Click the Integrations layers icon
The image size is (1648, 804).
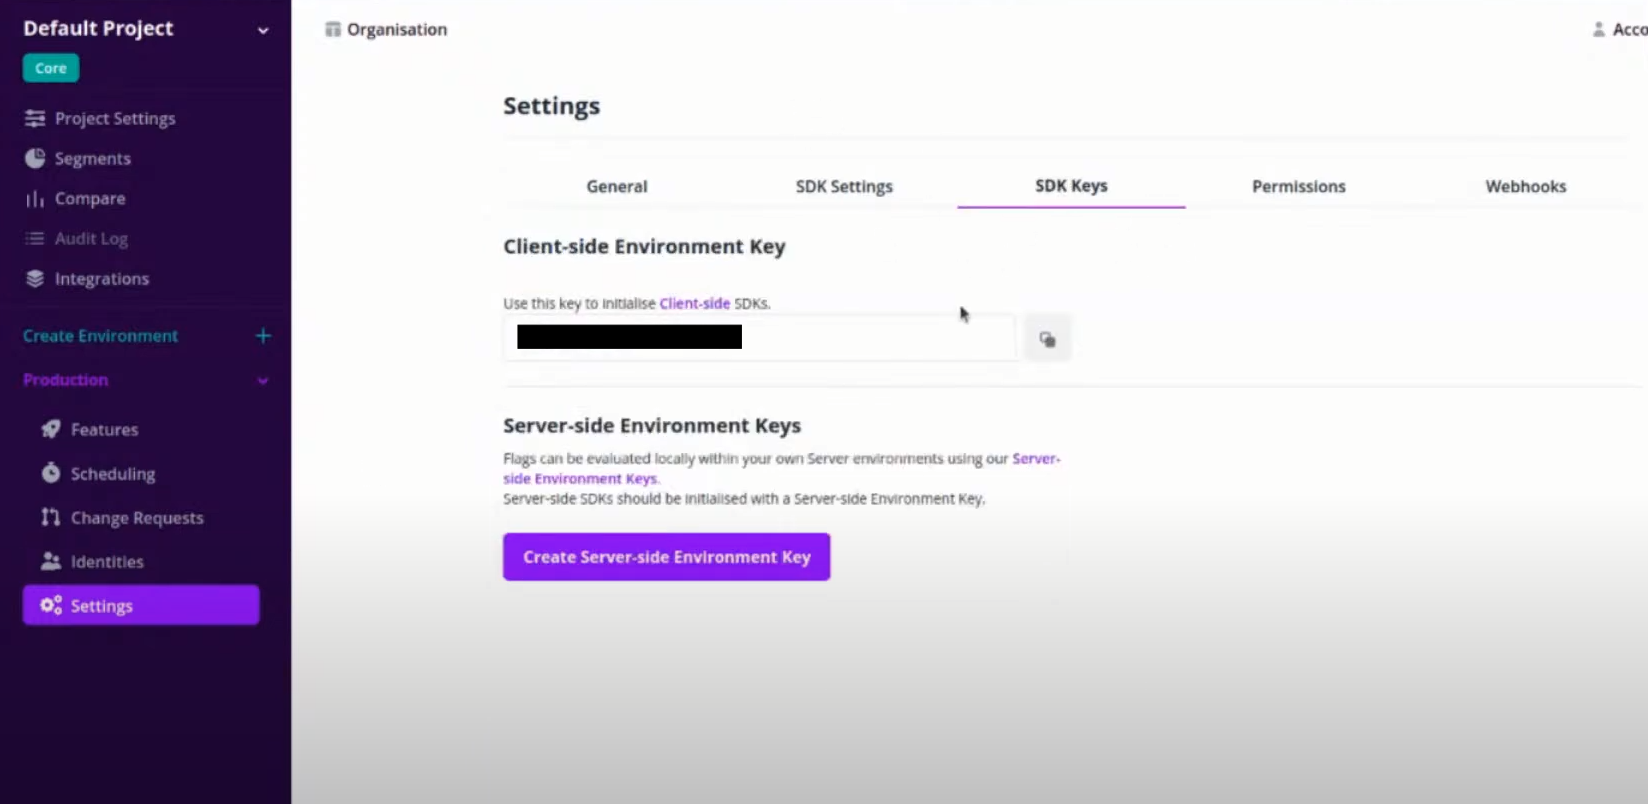35,279
